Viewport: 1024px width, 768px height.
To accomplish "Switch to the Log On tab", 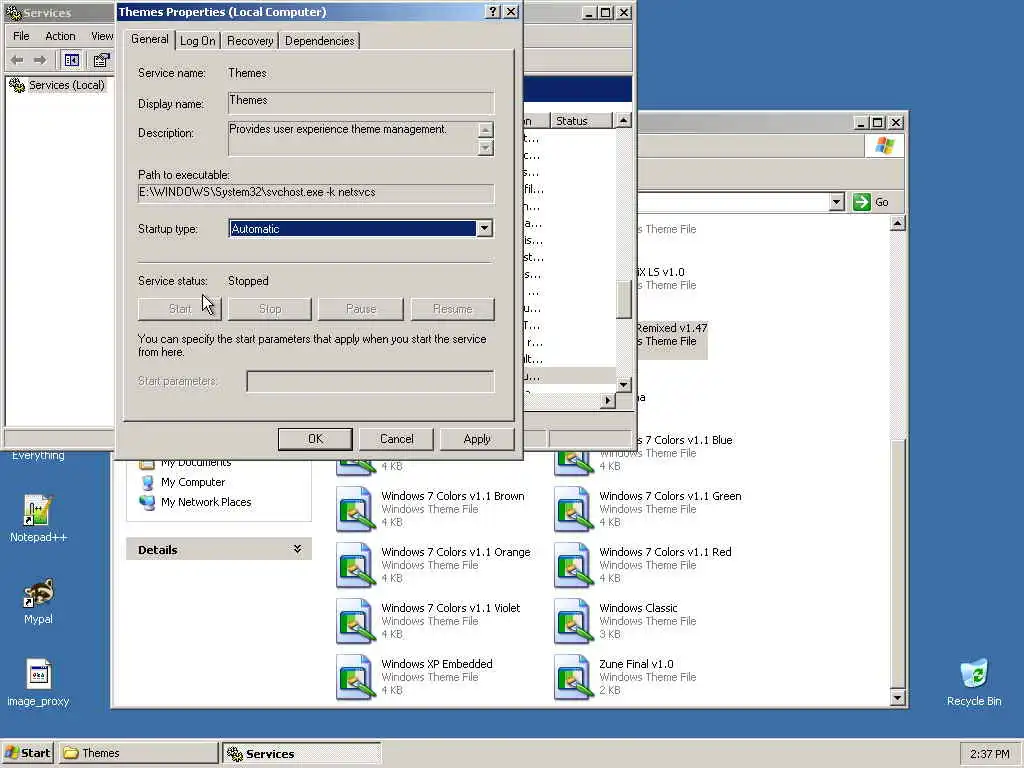I will 197,41.
